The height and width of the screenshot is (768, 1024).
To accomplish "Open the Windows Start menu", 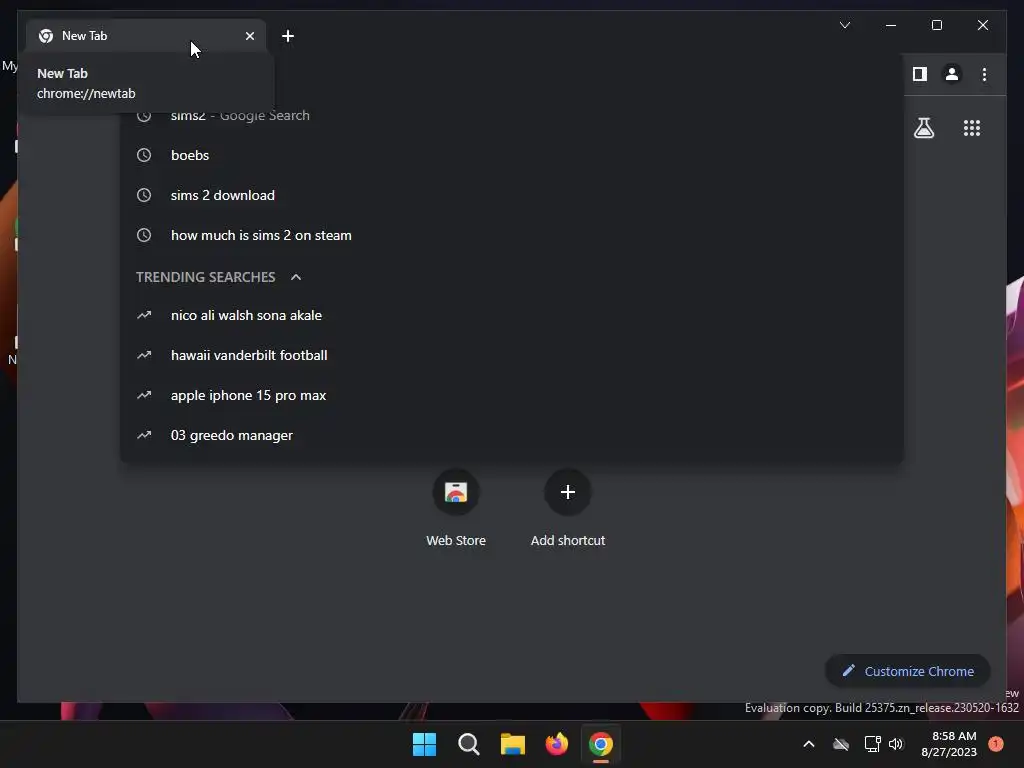I will coord(424,744).
